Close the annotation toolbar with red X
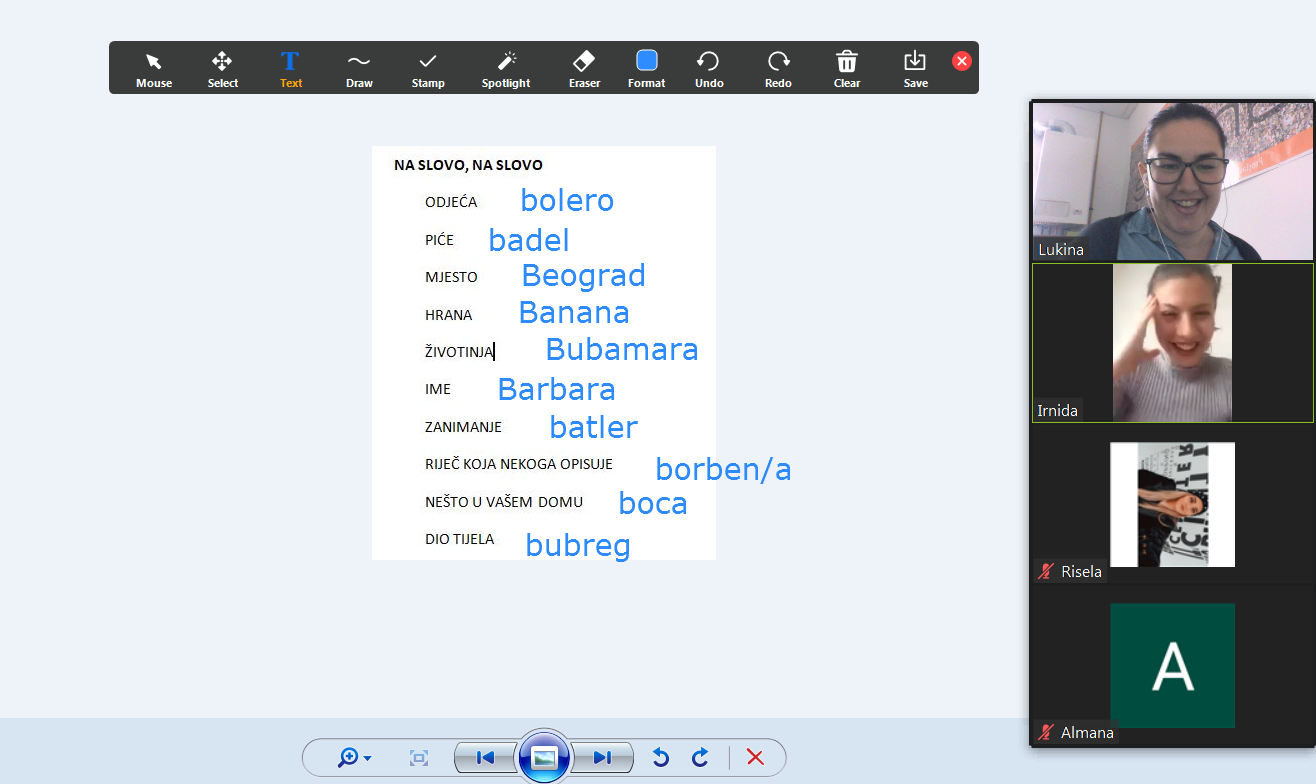 962,61
